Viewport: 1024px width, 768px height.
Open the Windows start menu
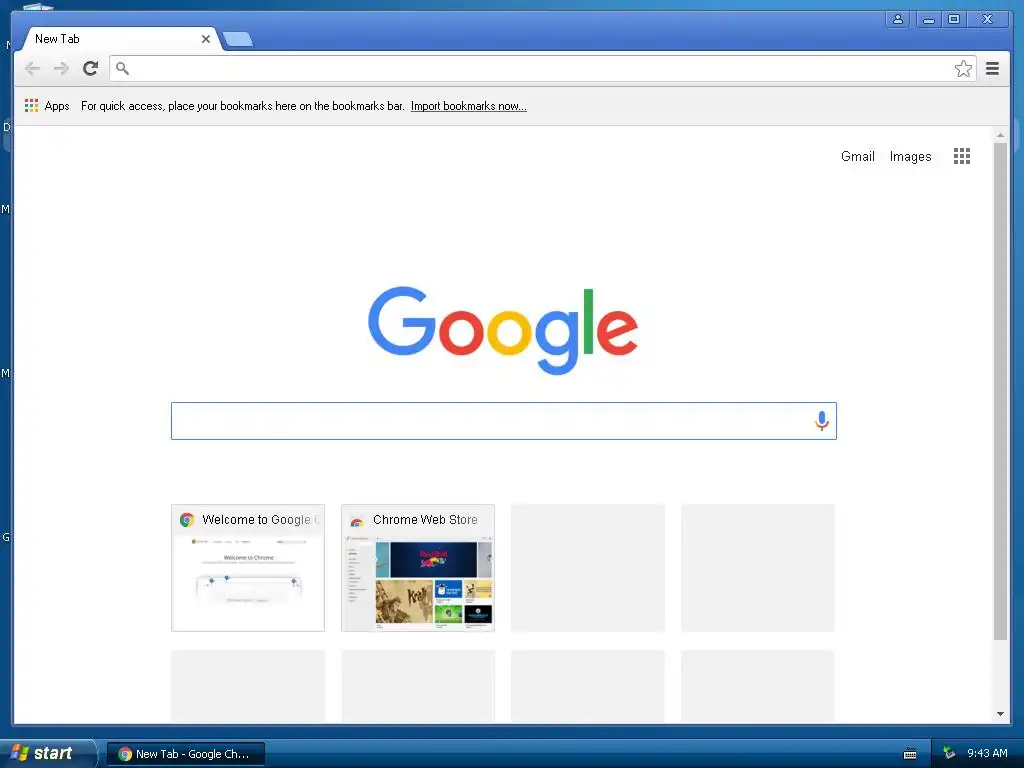46,753
